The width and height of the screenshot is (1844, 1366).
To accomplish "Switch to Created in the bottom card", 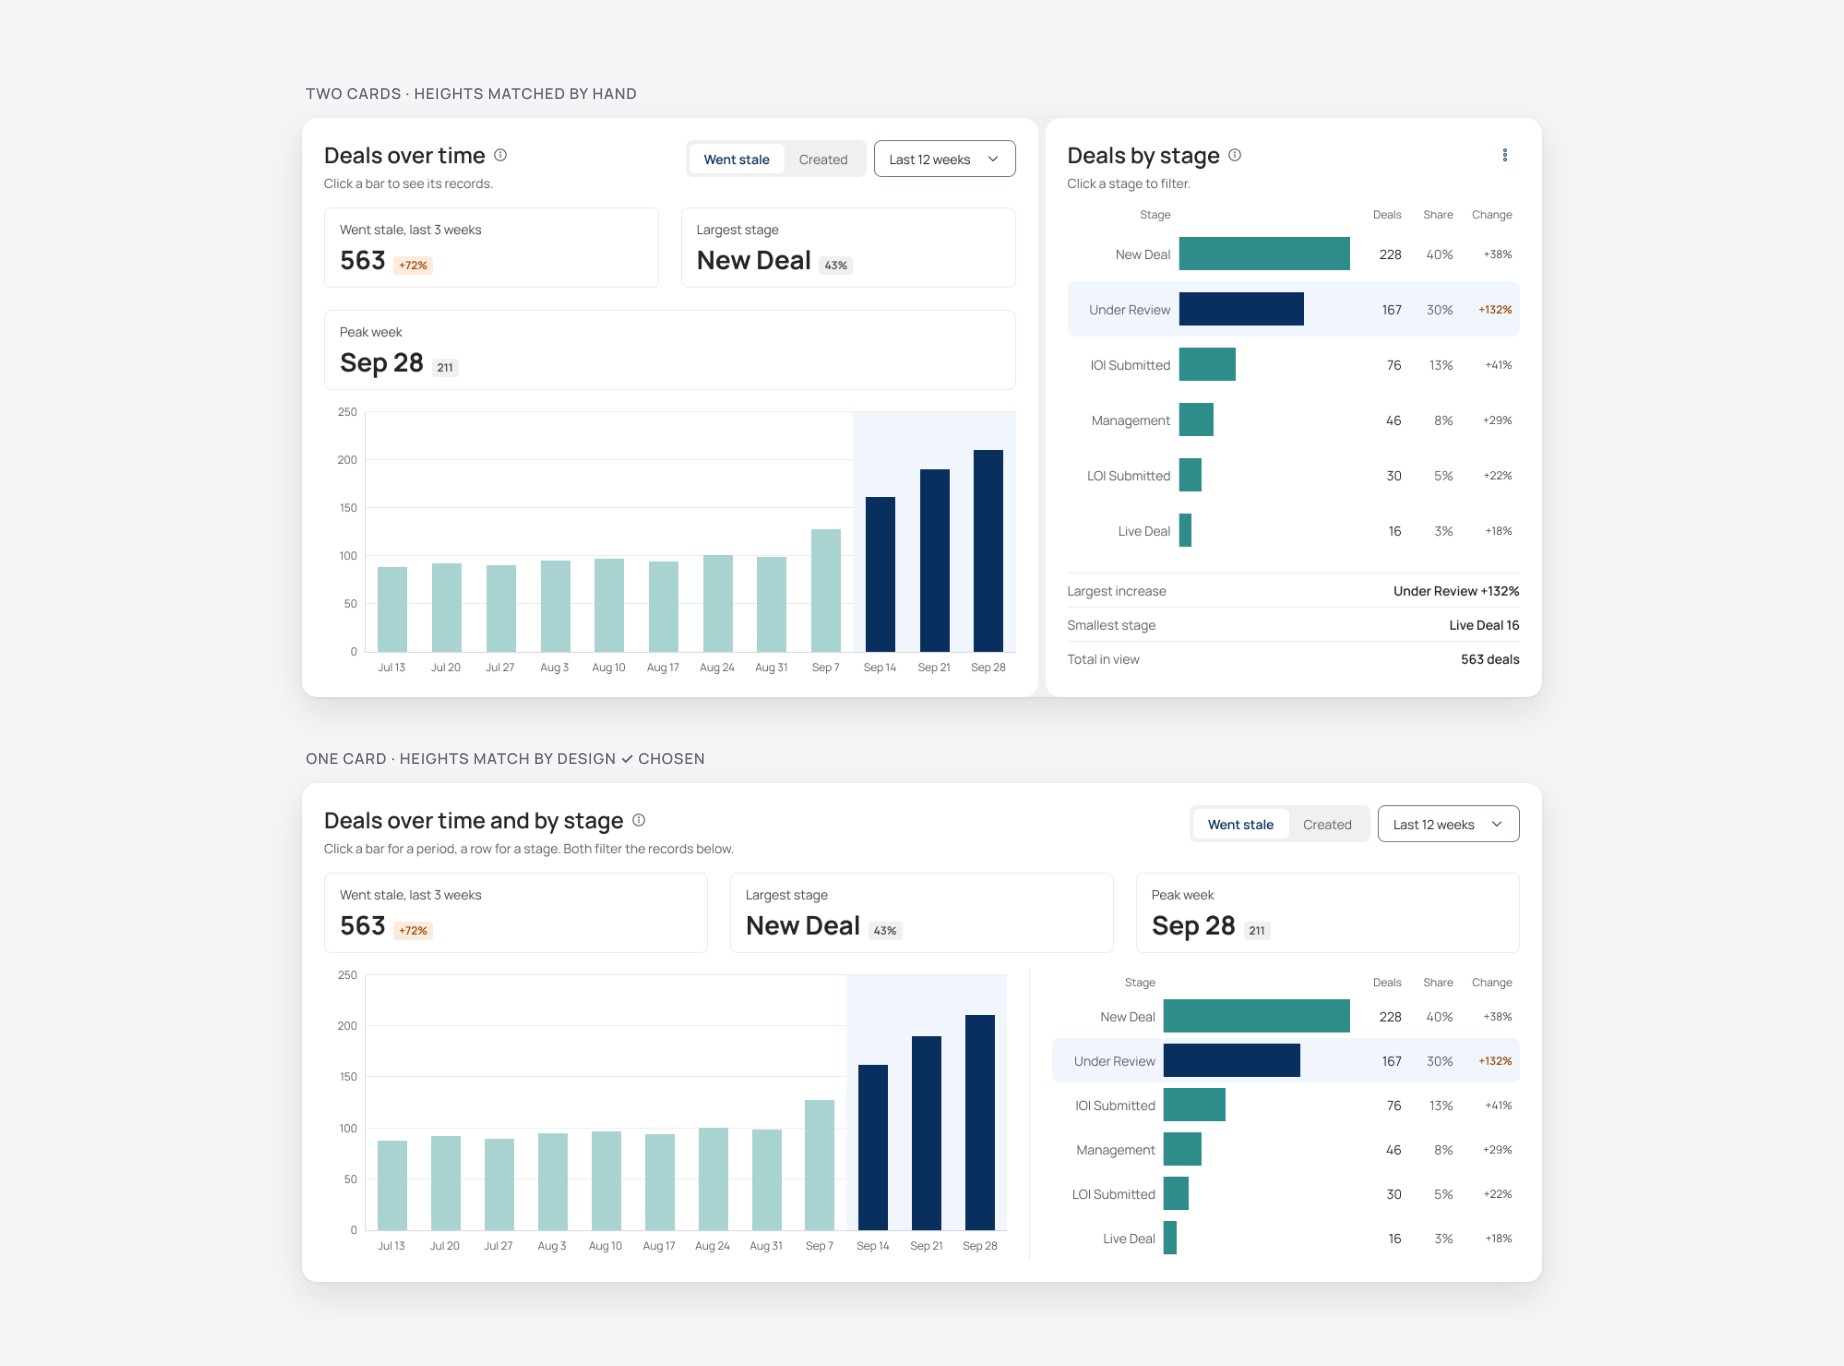I will pos(1327,824).
